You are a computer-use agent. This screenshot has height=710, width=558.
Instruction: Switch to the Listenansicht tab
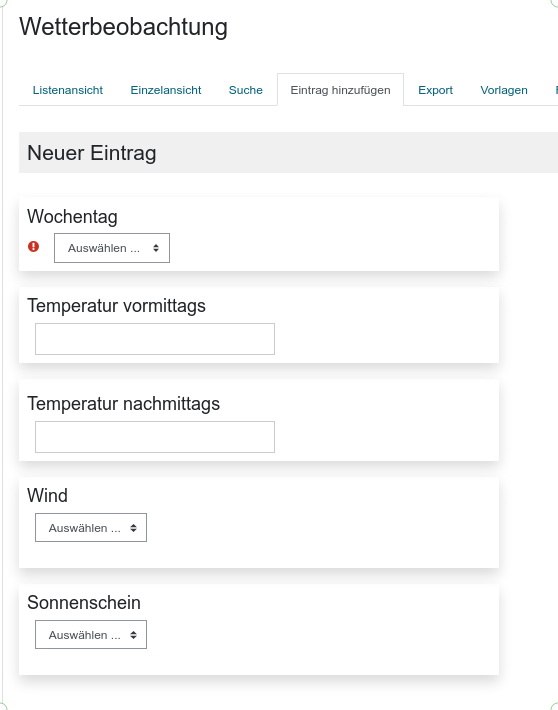(68, 90)
